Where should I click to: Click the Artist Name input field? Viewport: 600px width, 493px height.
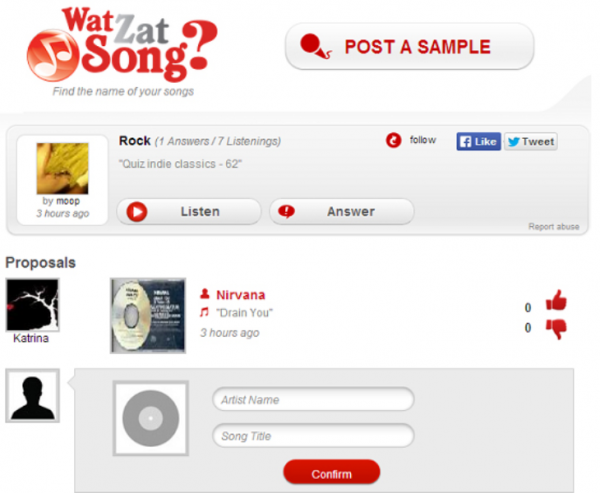[x=313, y=400]
